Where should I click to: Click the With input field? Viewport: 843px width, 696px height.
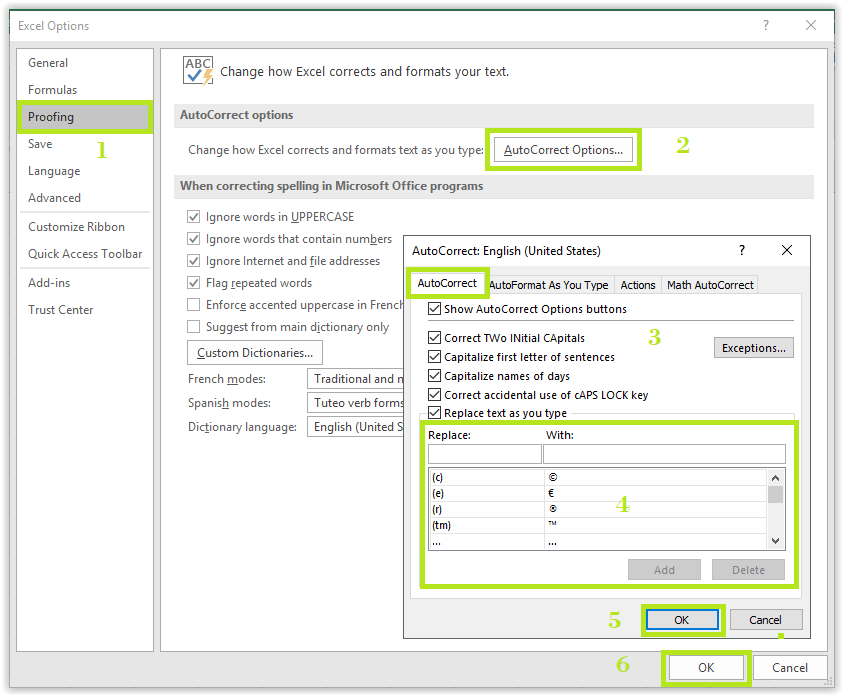664,454
